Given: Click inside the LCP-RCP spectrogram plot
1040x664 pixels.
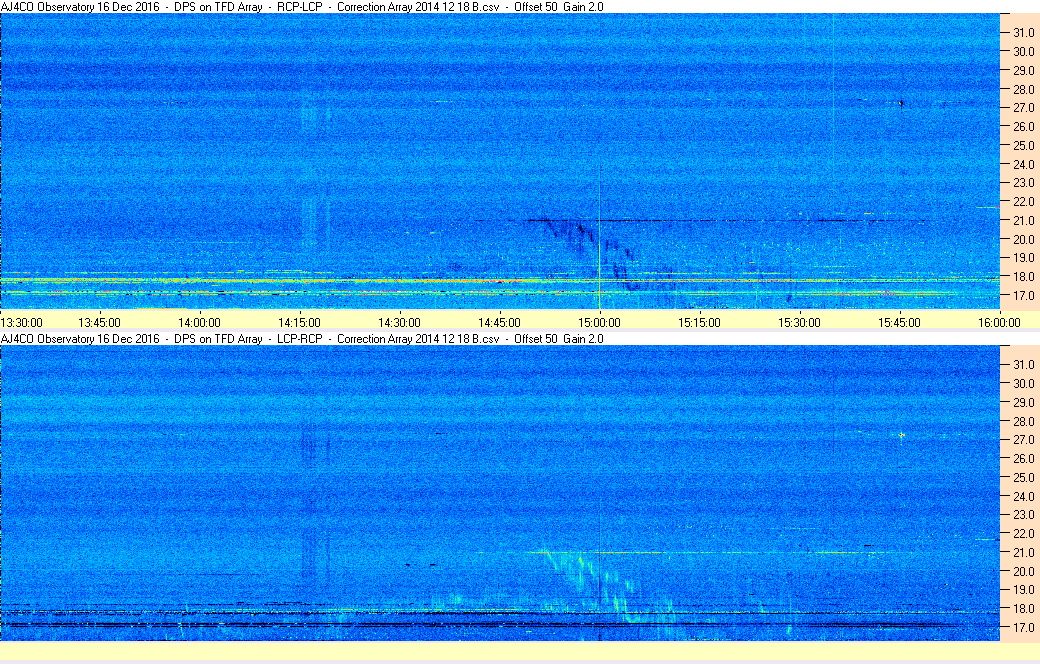Looking at the screenshot, I should coord(499,493).
